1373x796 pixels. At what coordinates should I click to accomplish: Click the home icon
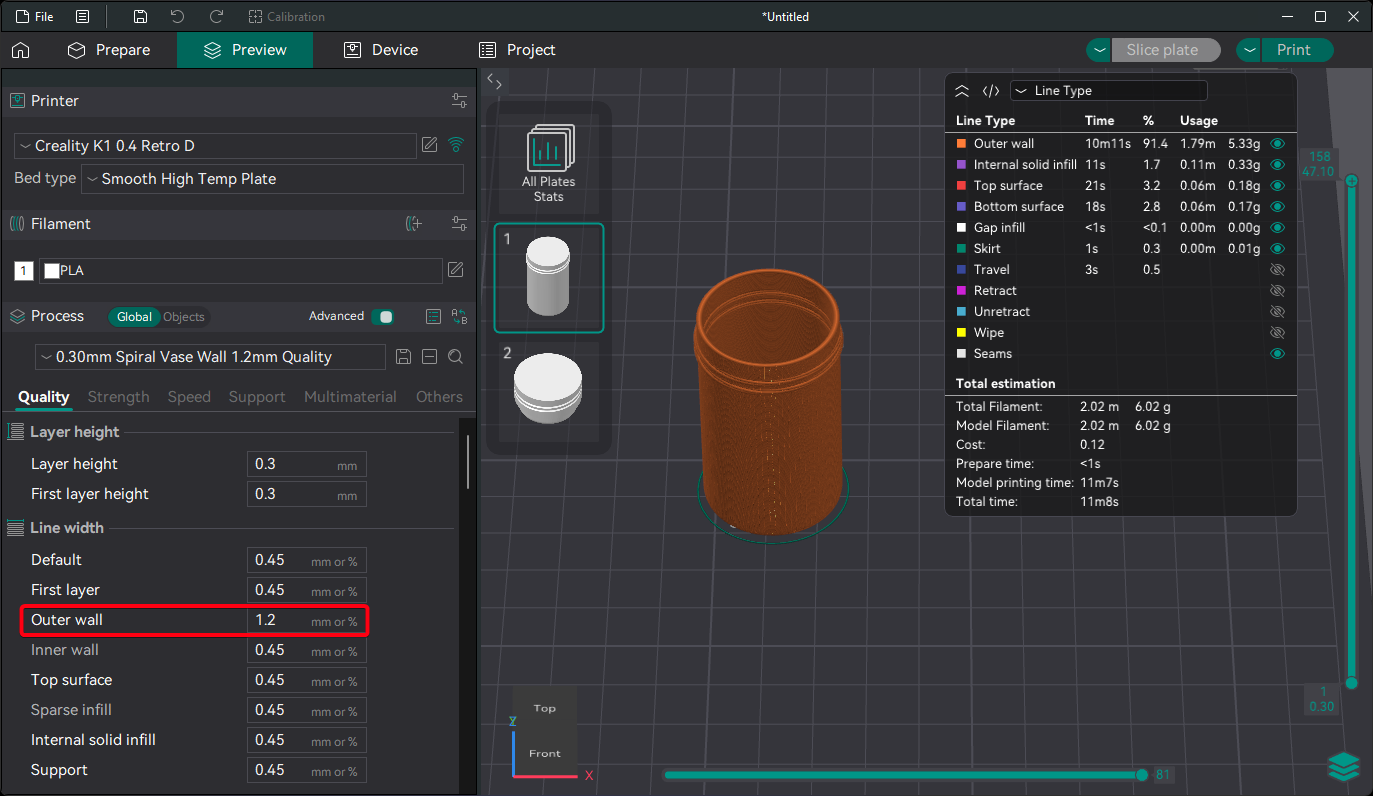click(x=20, y=50)
